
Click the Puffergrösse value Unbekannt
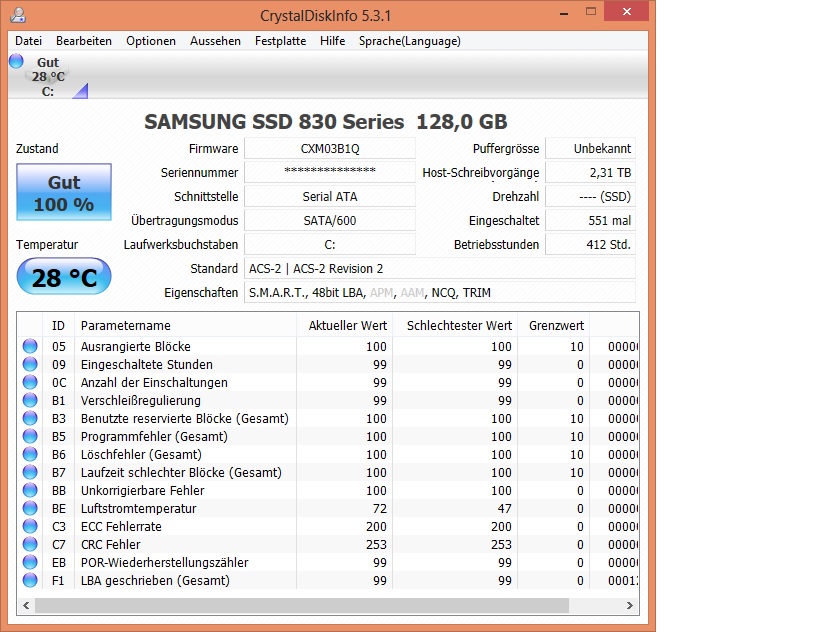(x=590, y=149)
